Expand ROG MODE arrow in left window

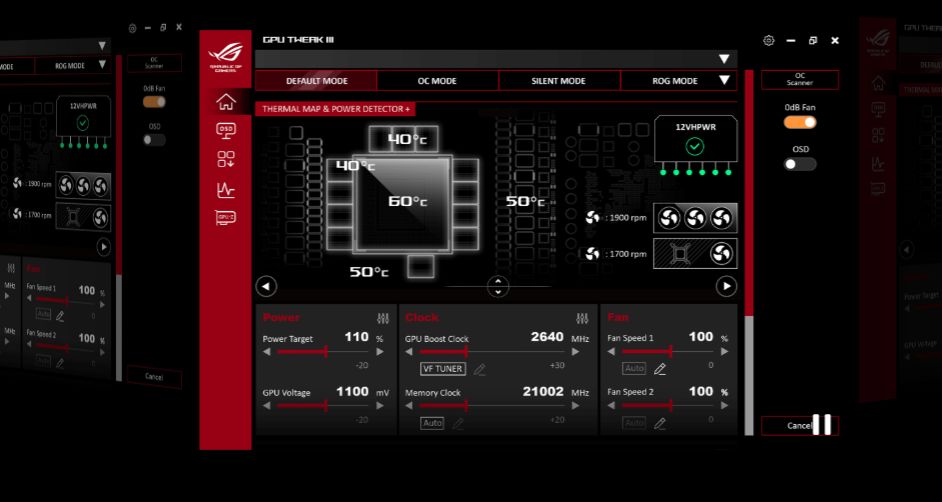[102, 65]
